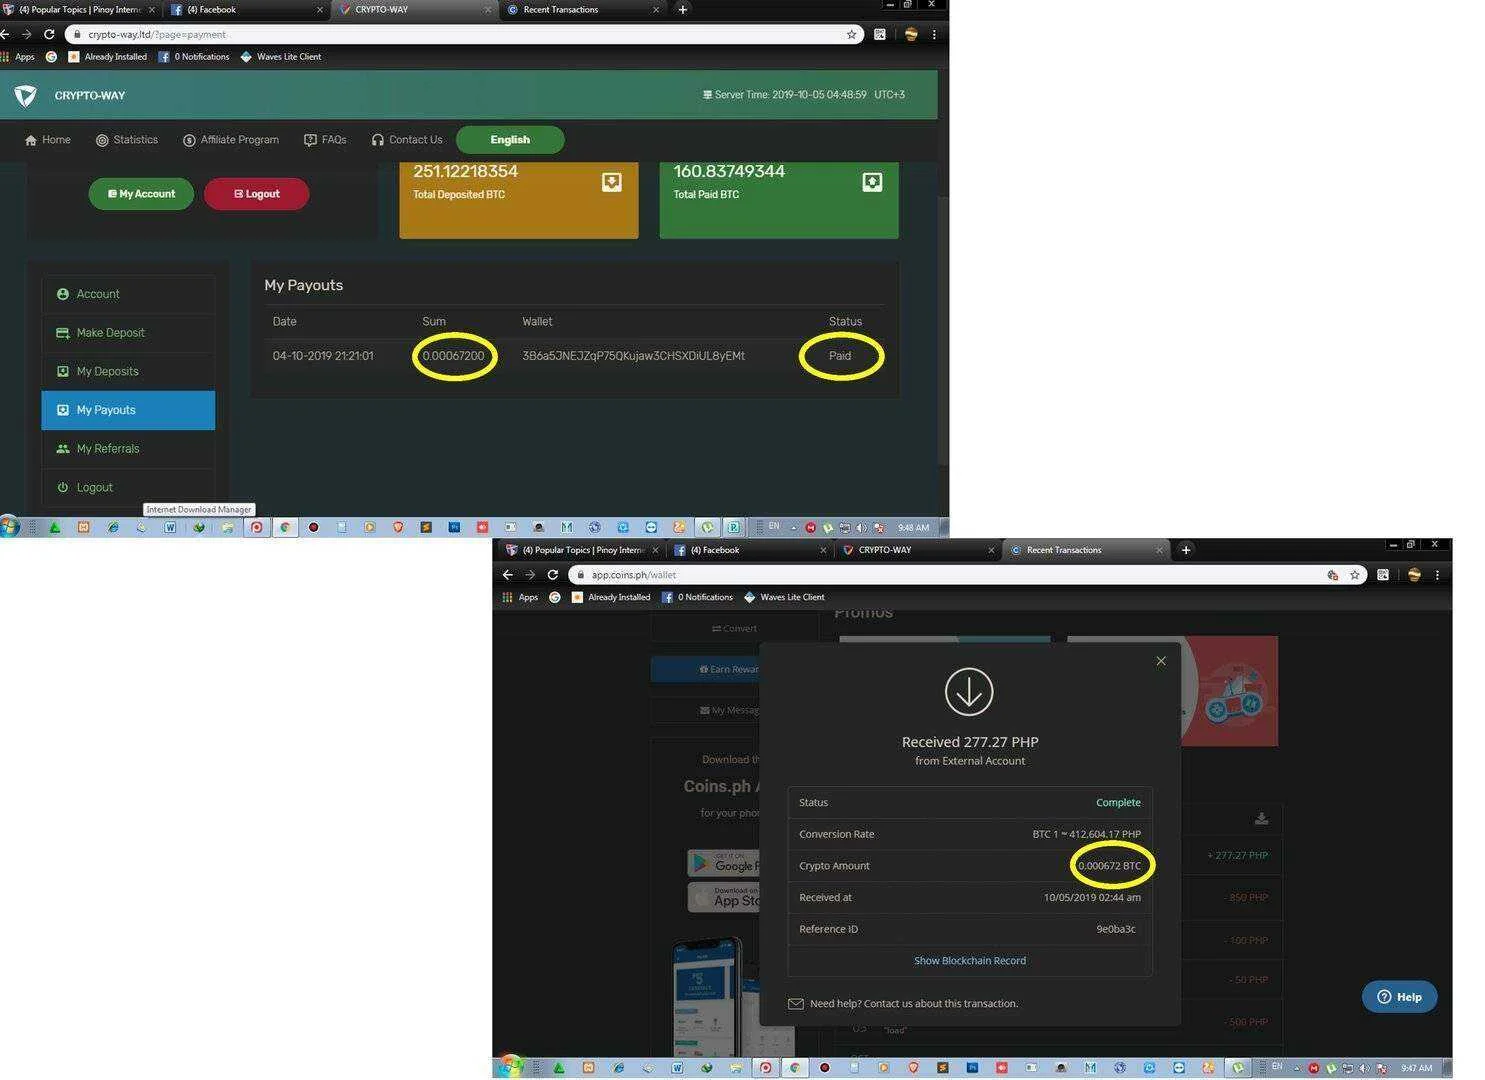1485x1080 pixels.
Task: Switch to Facebook tab in top browser
Action: tap(248, 9)
